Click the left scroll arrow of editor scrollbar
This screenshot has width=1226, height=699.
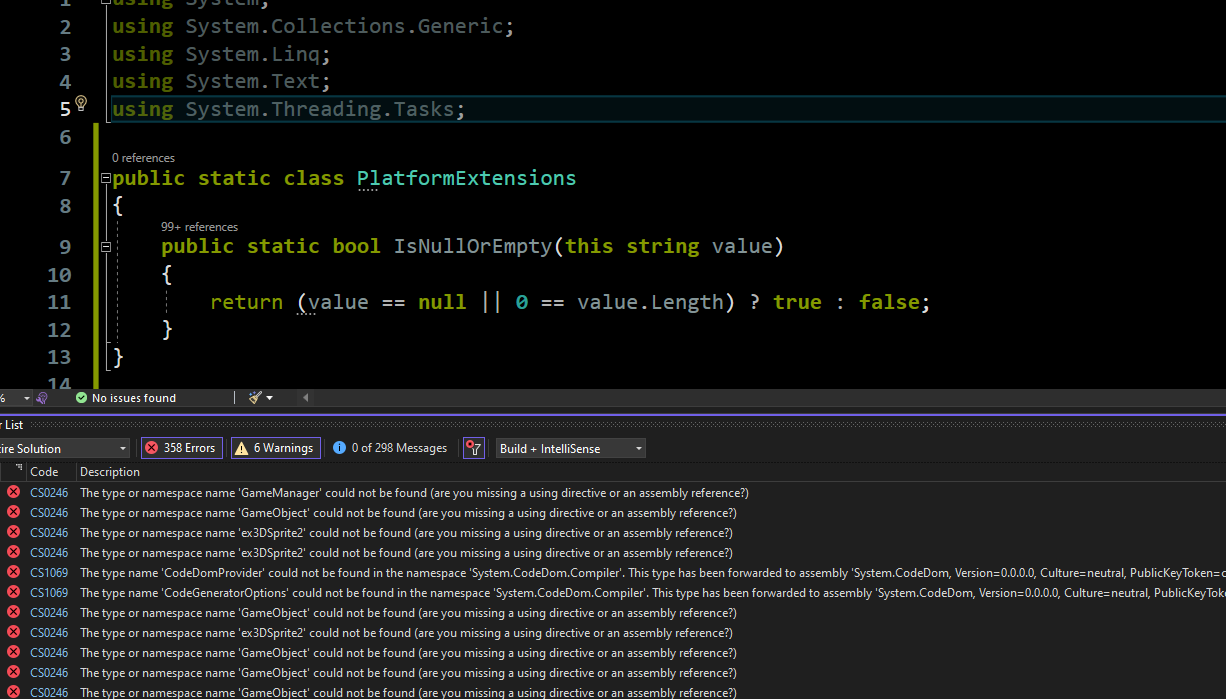point(305,398)
